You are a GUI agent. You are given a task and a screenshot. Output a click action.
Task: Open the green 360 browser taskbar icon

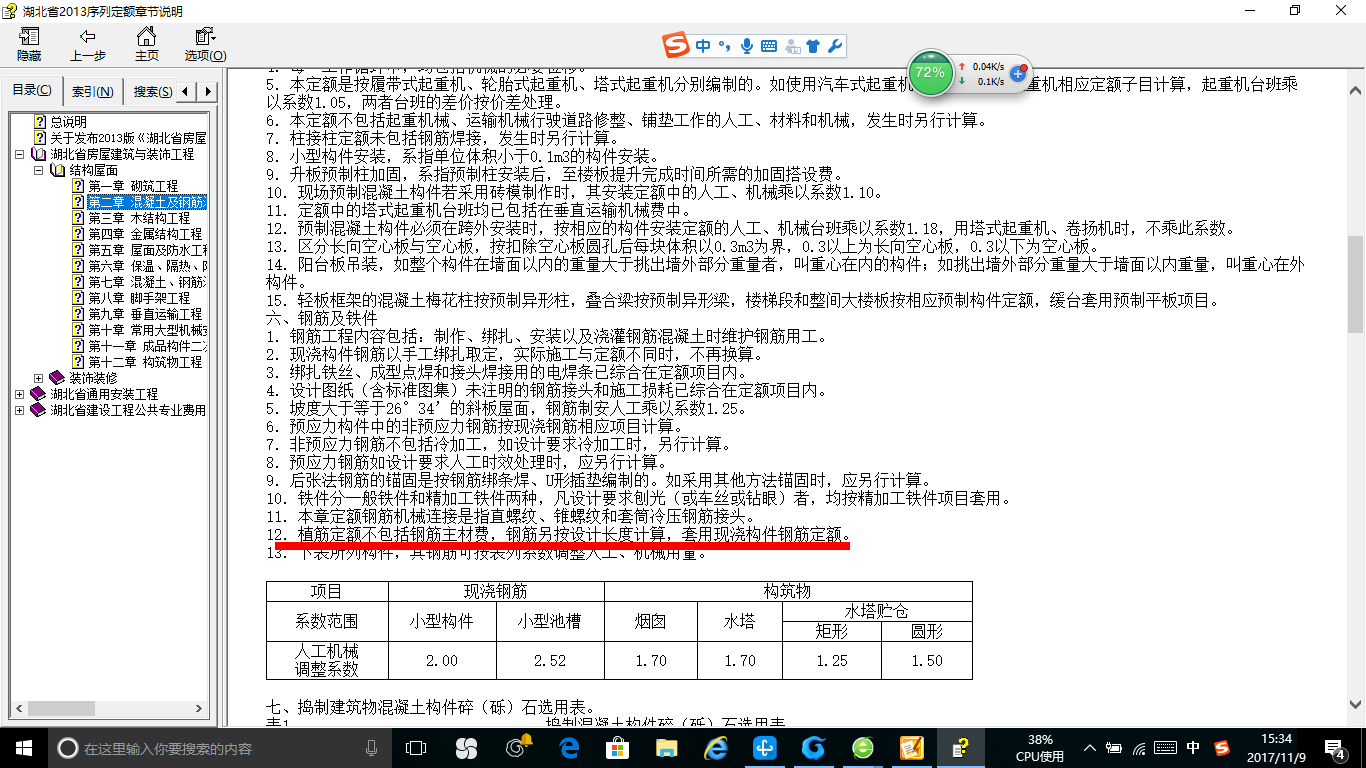tap(862, 748)
